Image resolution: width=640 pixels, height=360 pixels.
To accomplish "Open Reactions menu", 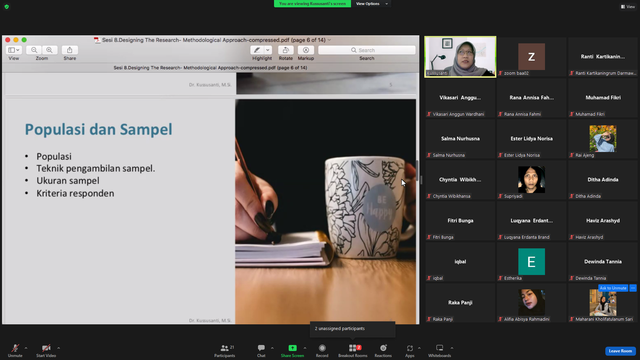I will tap(383, 350).
